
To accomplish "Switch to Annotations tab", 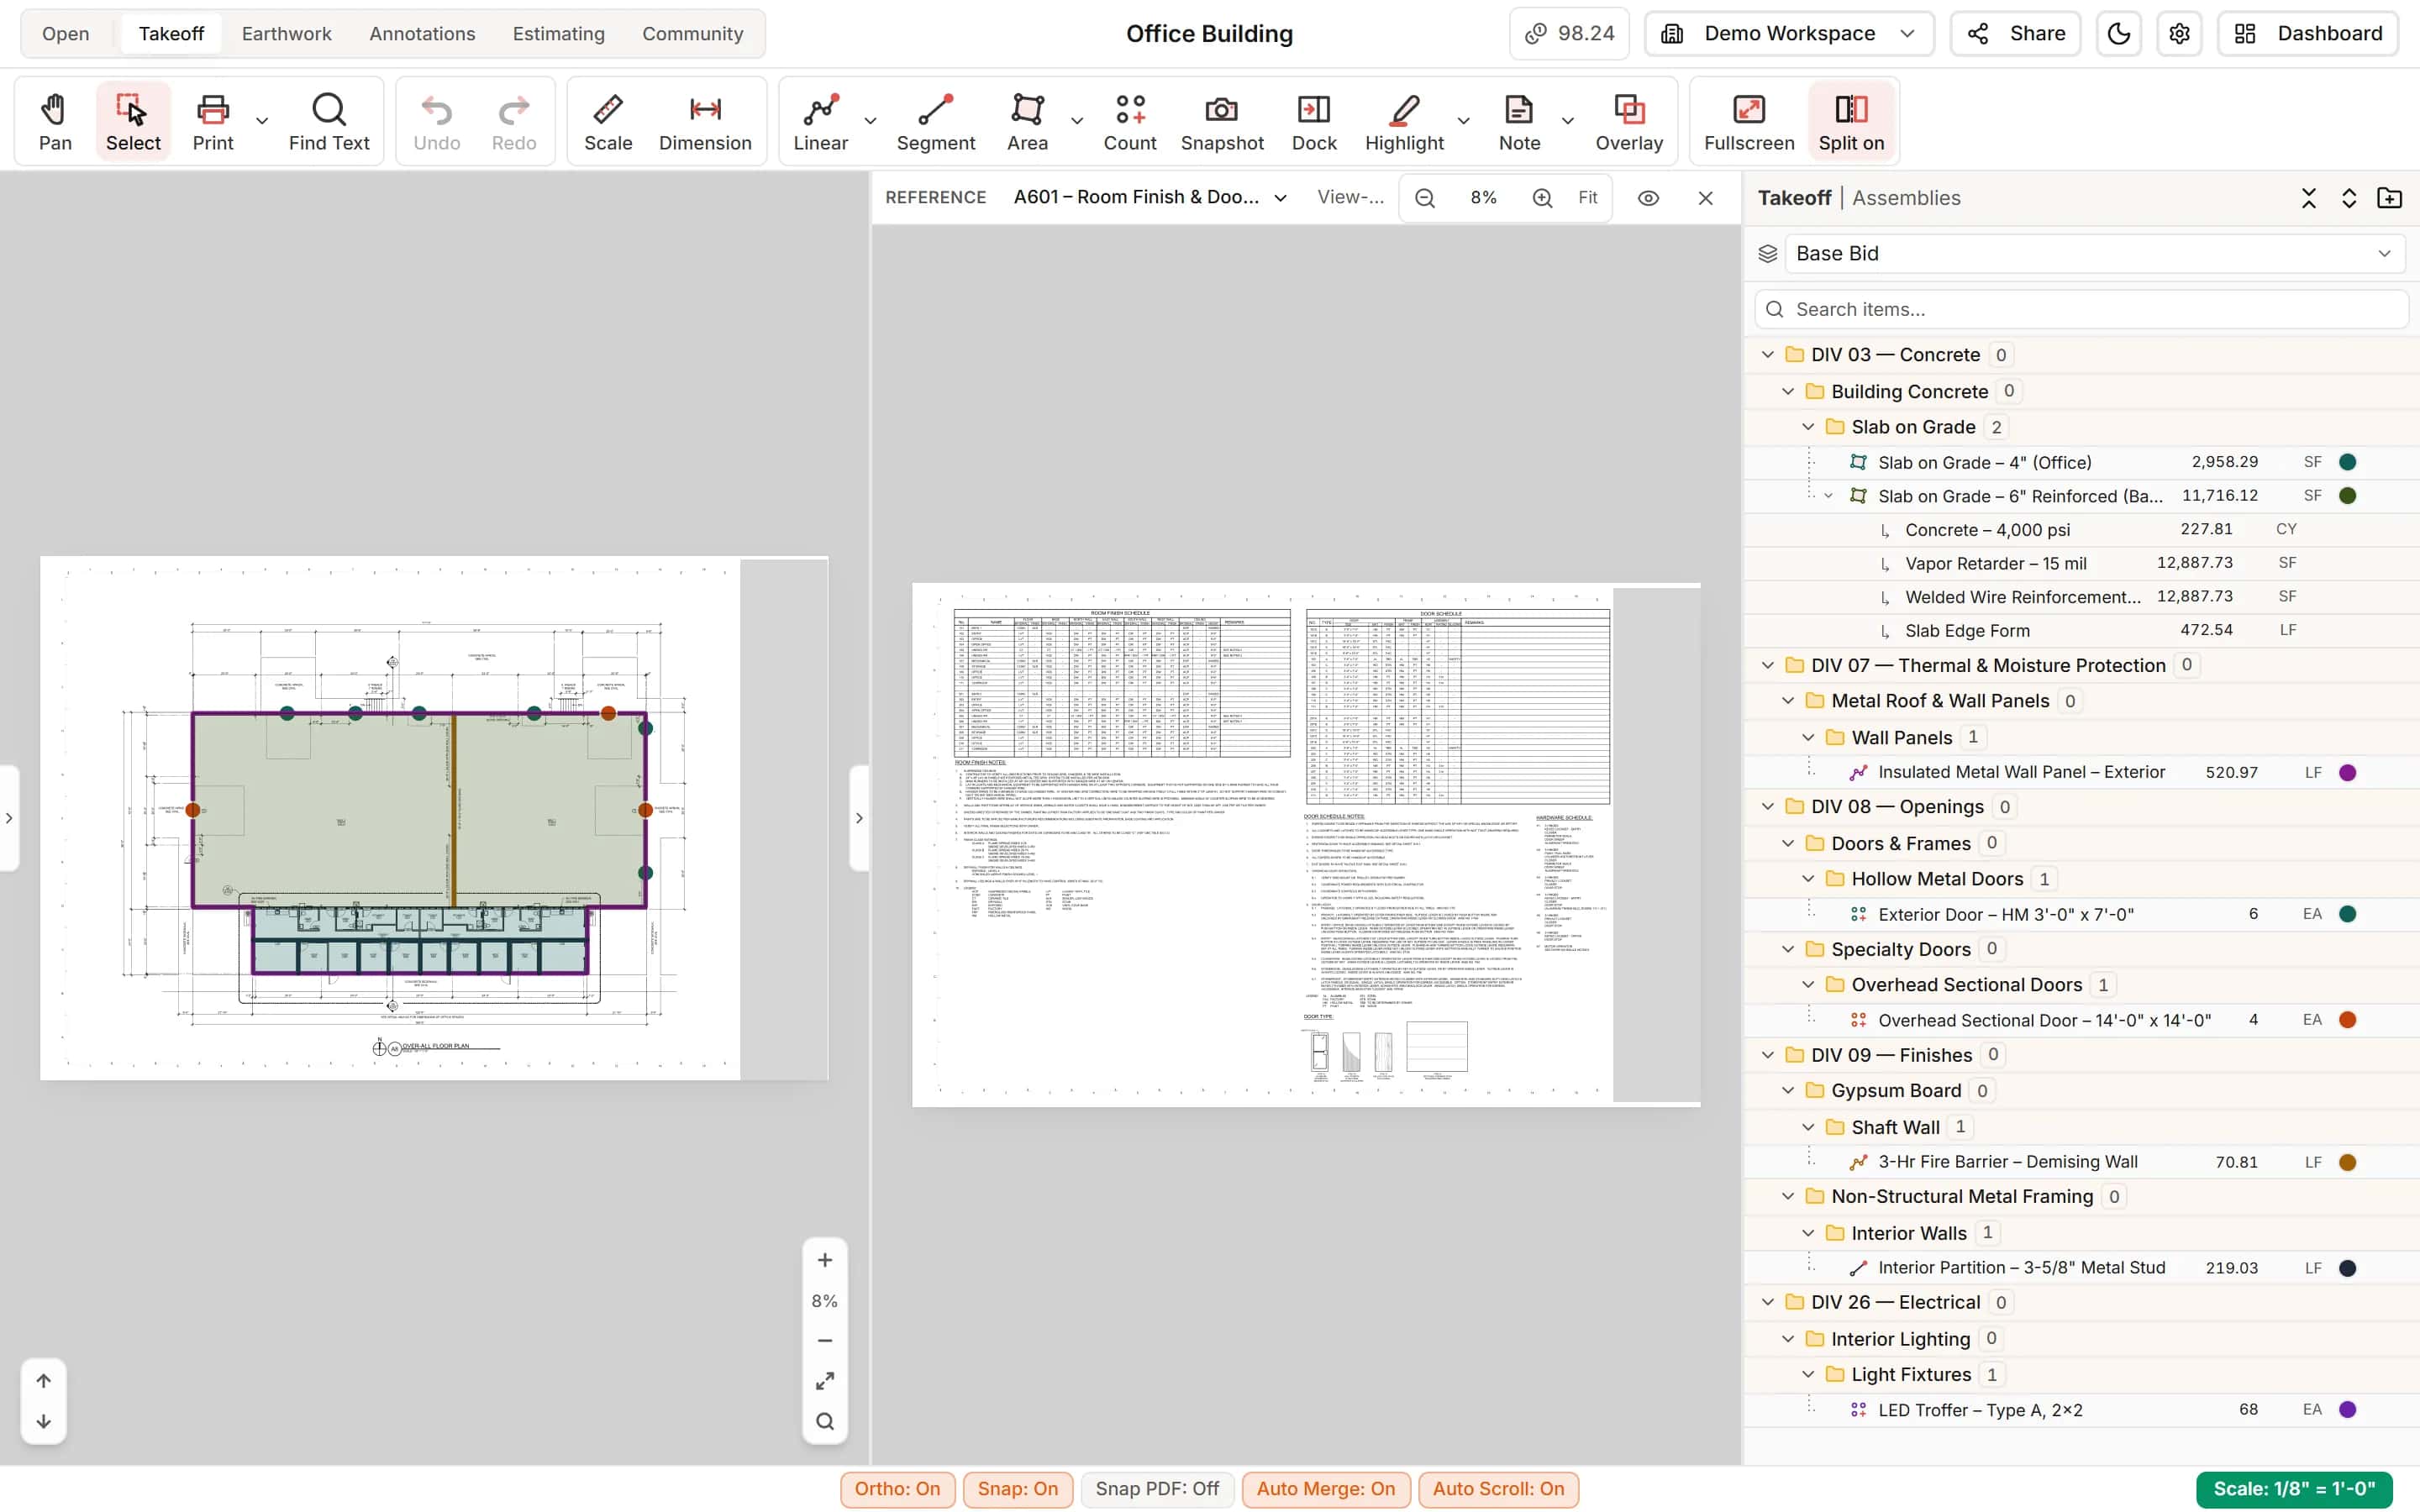I will [x=422, y=34].
